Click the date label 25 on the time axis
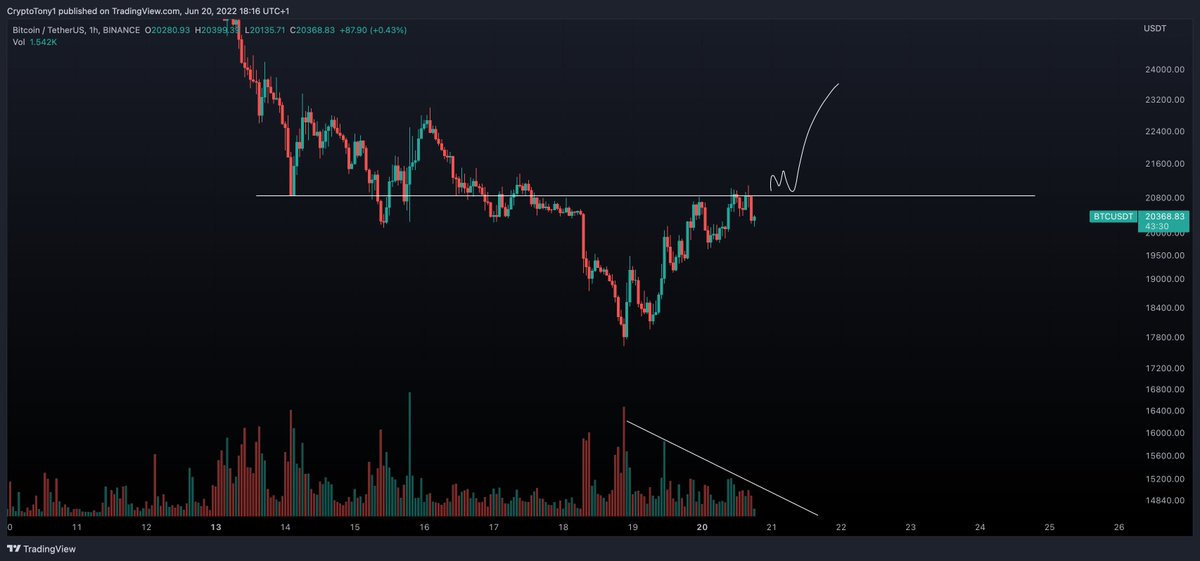The width and height of the screenshot is (1200, 561). coord(1049,527)
